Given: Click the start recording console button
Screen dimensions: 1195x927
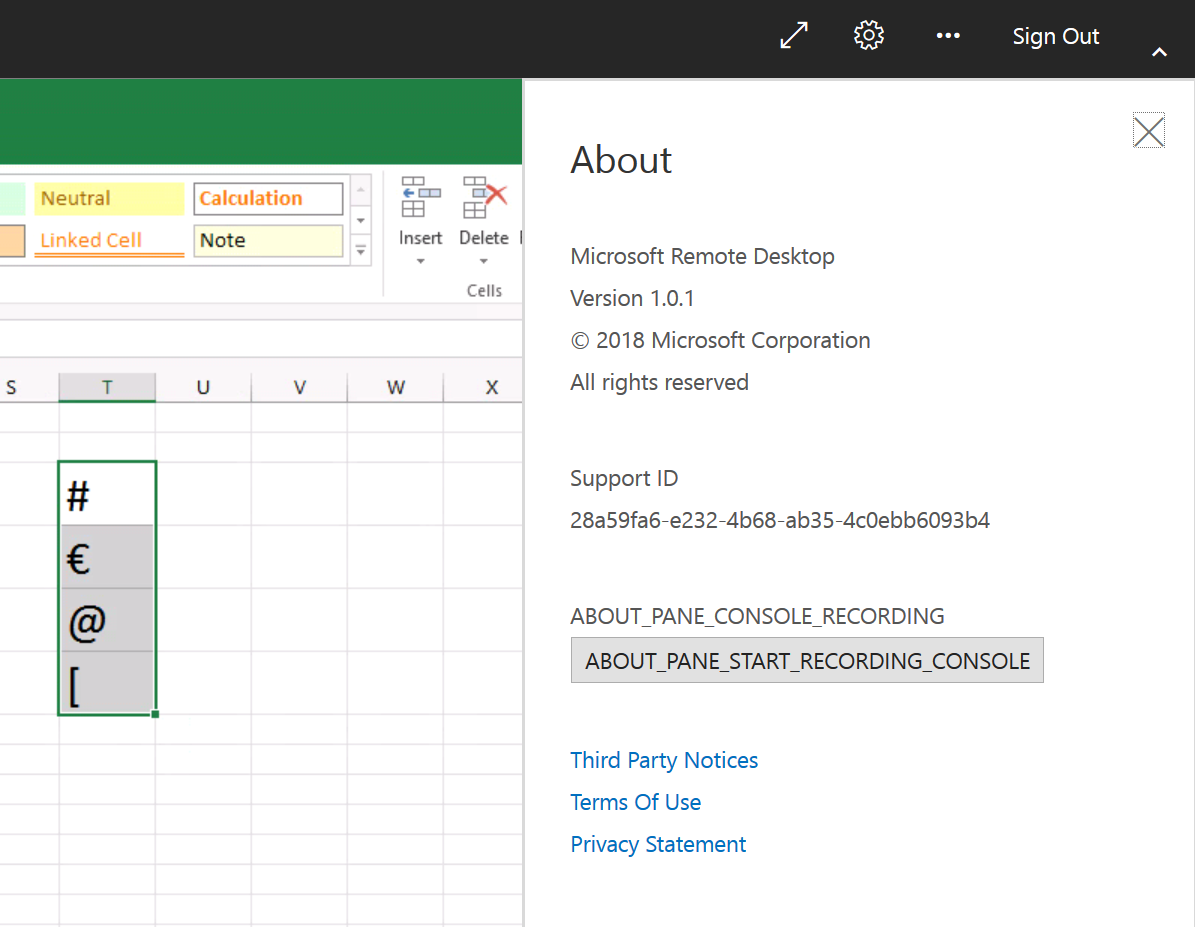Looking at the screenshot, I should point(807,661).
